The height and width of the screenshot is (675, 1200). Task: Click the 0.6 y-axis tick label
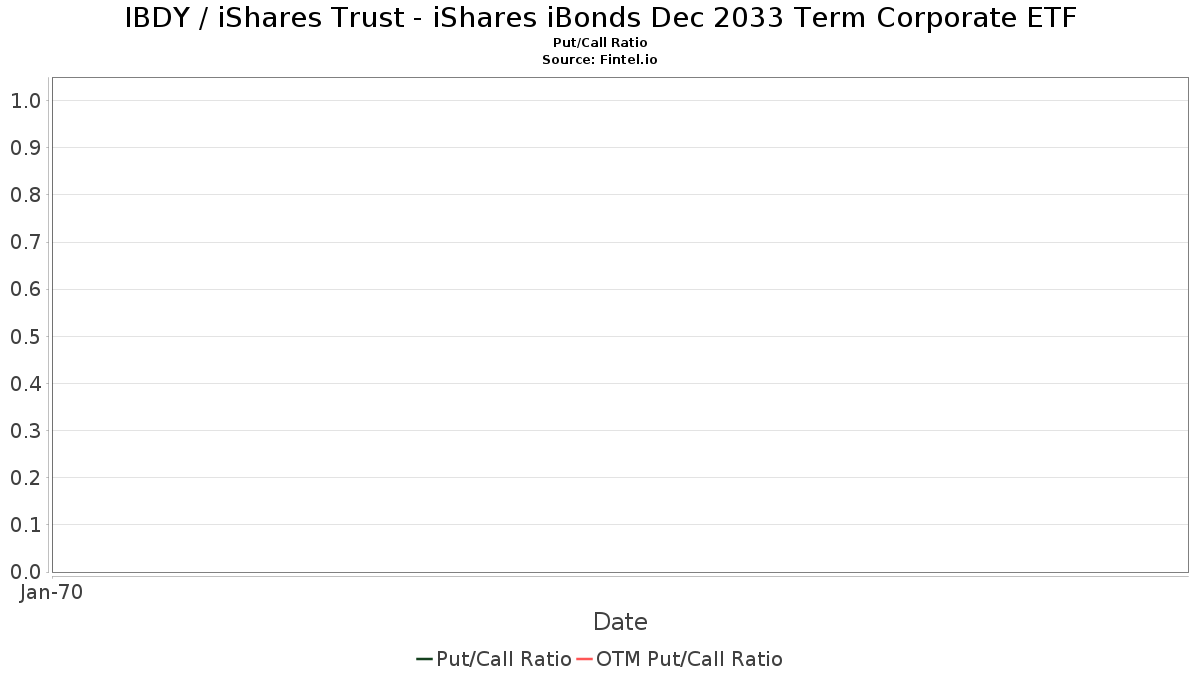coord(25,289)
